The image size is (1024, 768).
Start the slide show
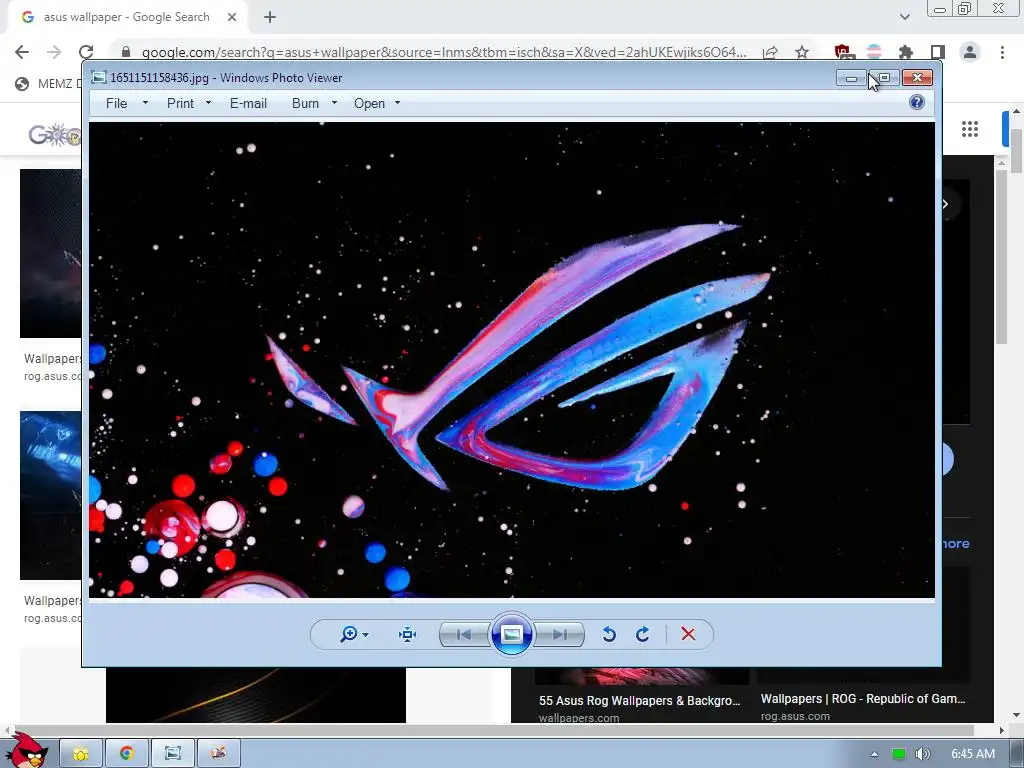tap(511, 634)
